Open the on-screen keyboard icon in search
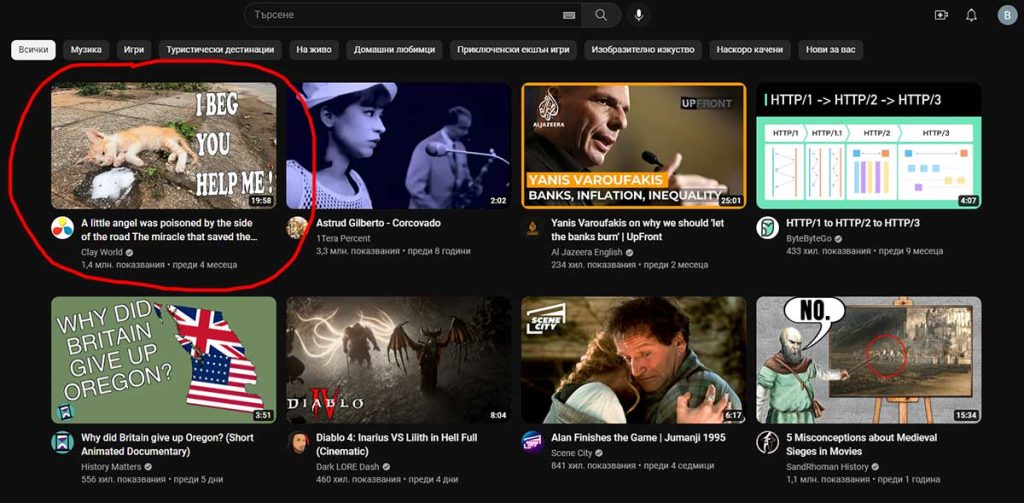1024x503 pixels. point(569,15)
